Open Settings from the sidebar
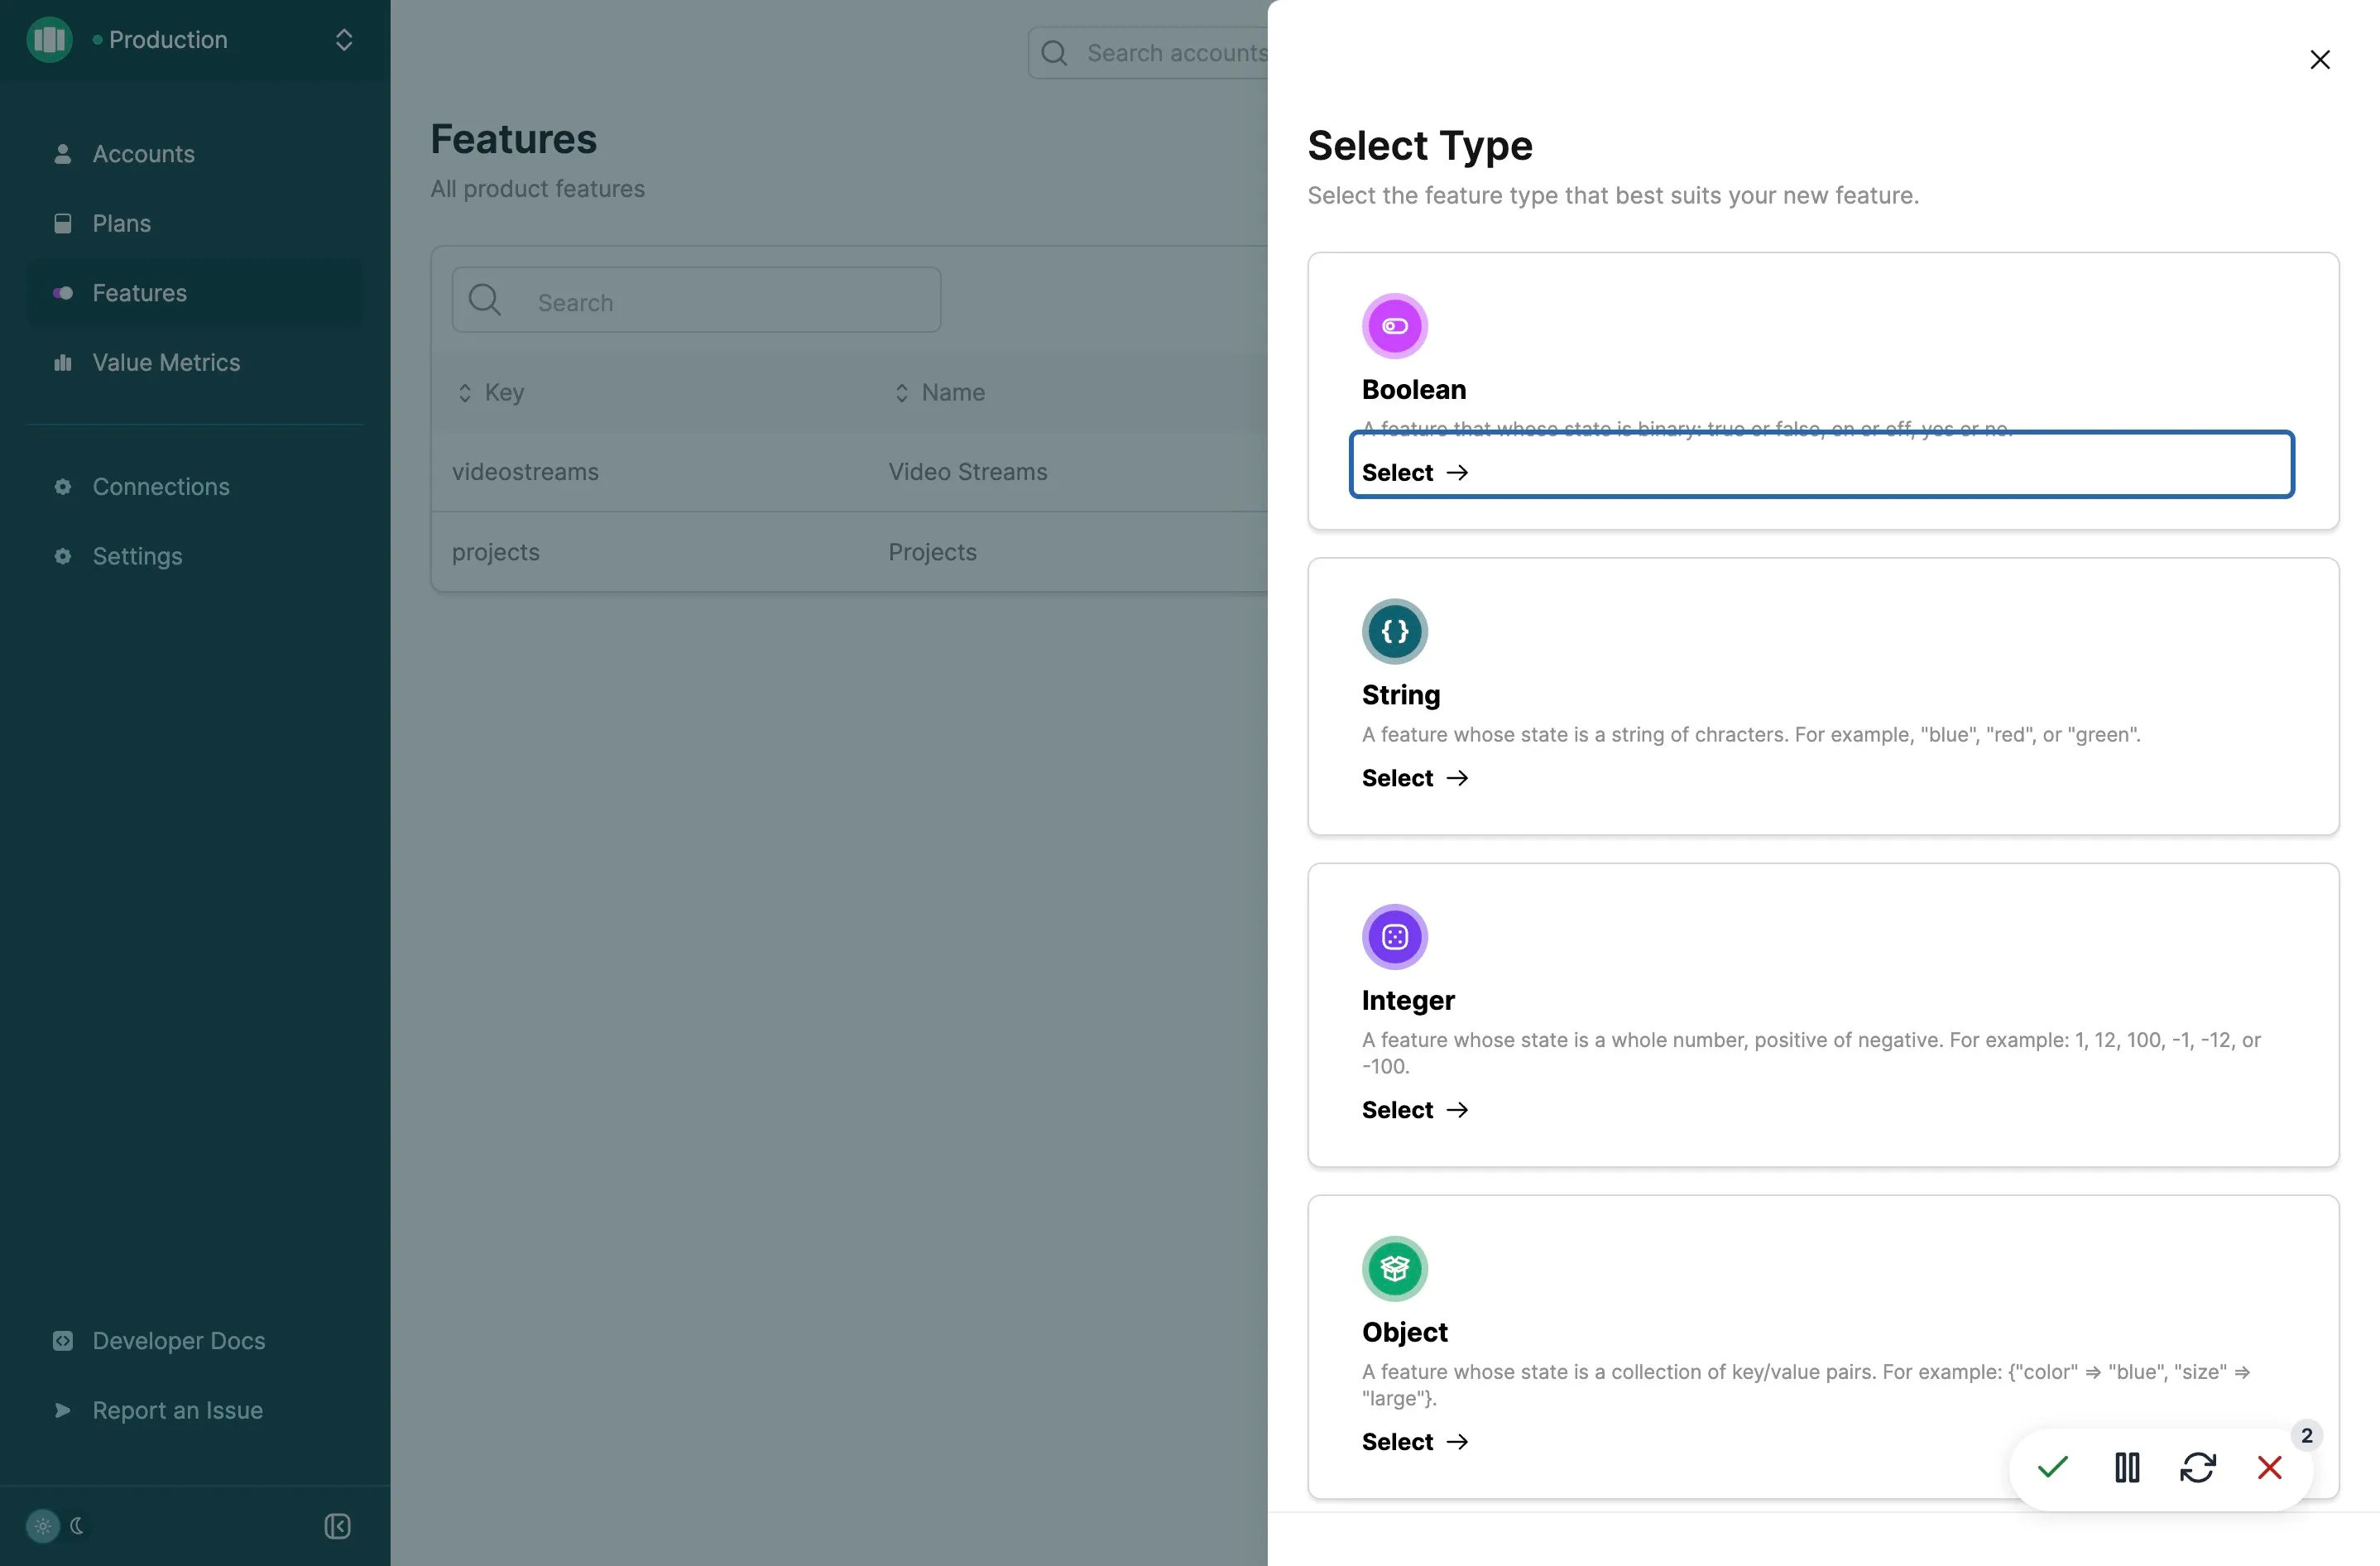This screenshot has width=2380, height=1566. (195, 556)
